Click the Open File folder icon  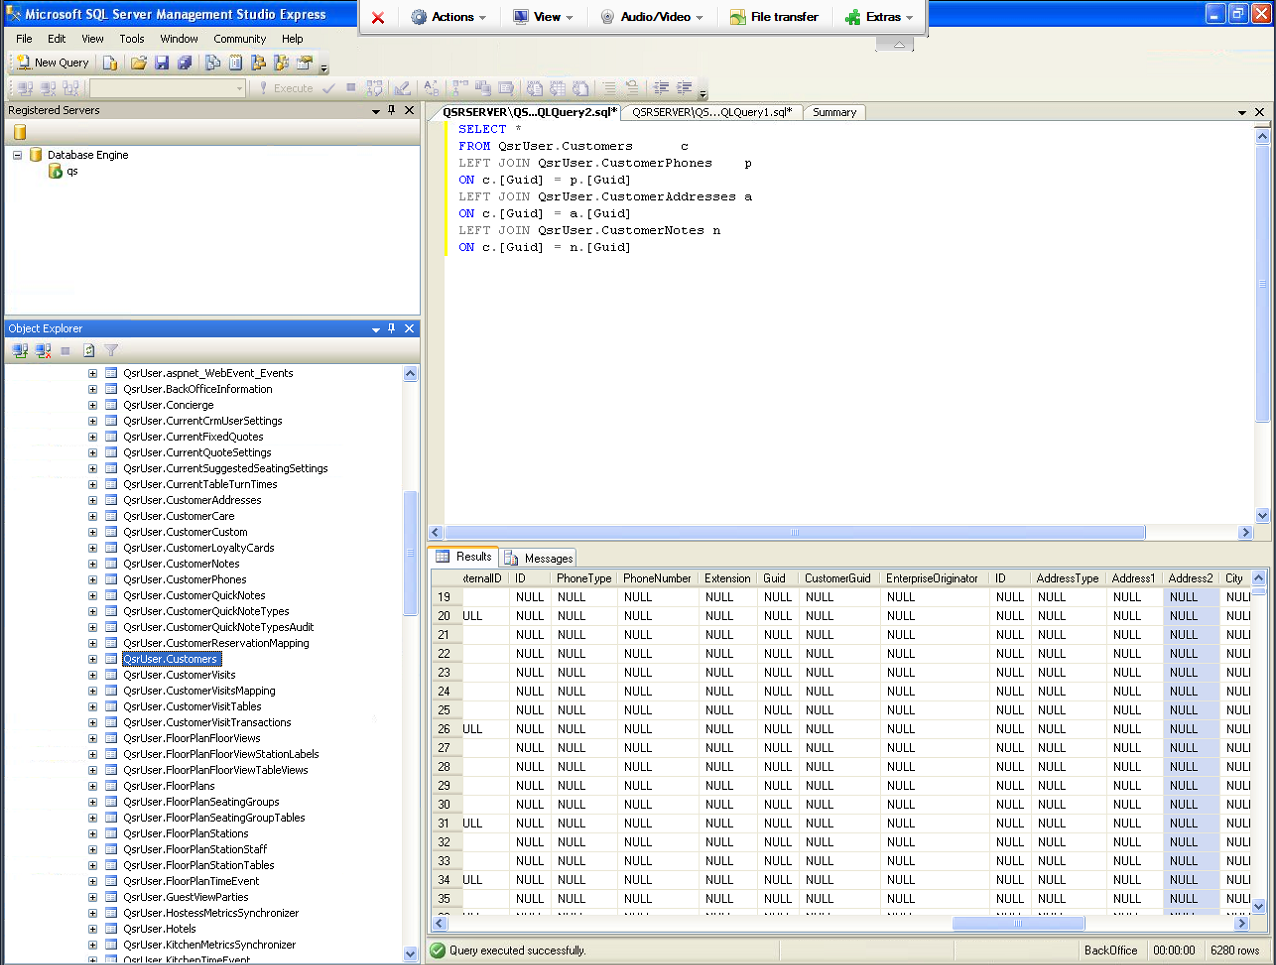click(x=139, y=62)
